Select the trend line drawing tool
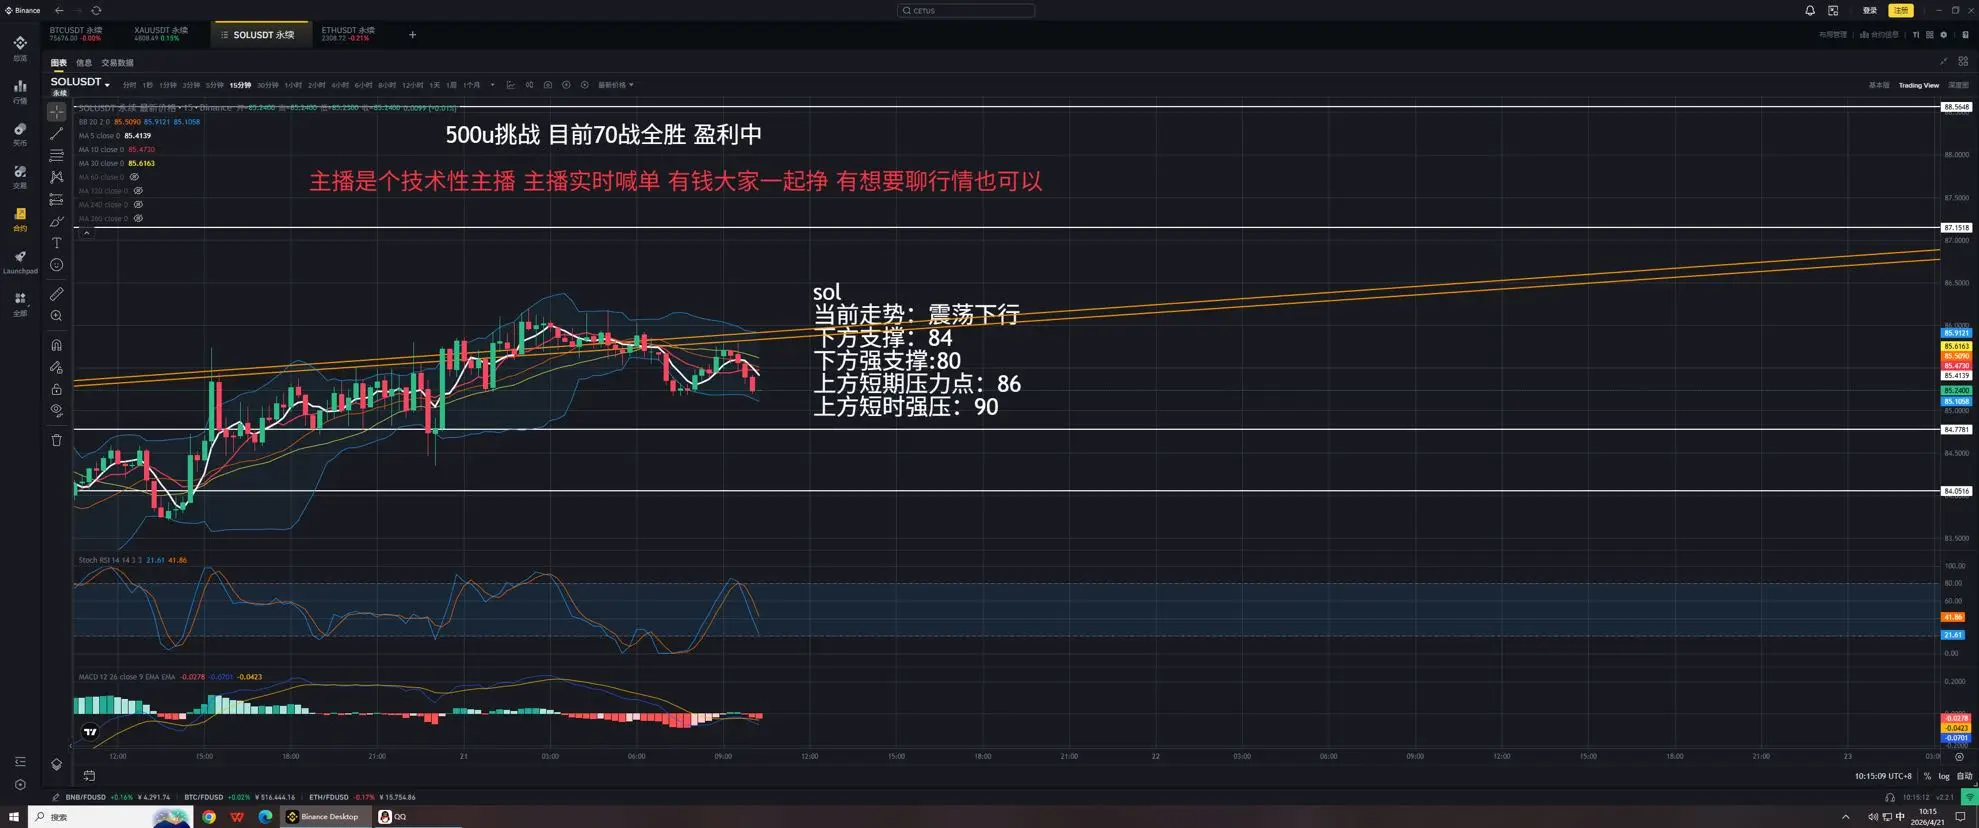The height and width of the screenshot is (828, 1979). pyautogui.click(x=56, y=134)
